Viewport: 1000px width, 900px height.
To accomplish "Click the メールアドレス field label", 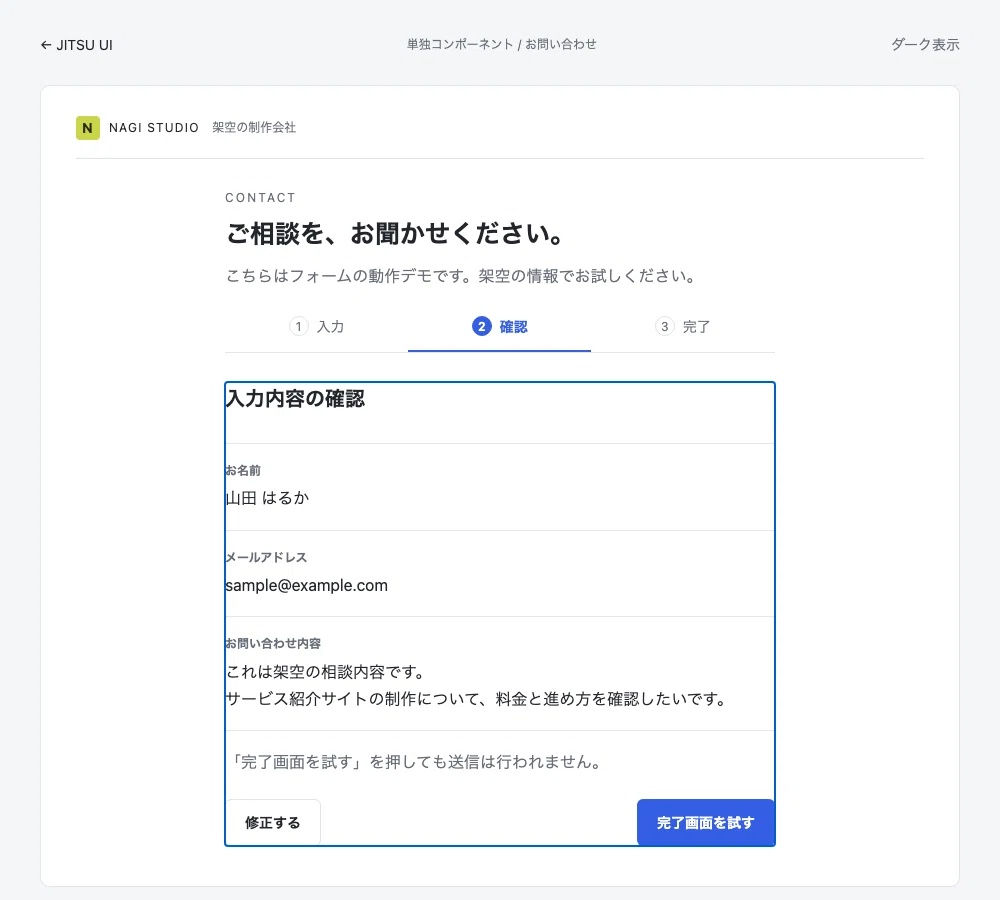I will [x=267, y=557].
